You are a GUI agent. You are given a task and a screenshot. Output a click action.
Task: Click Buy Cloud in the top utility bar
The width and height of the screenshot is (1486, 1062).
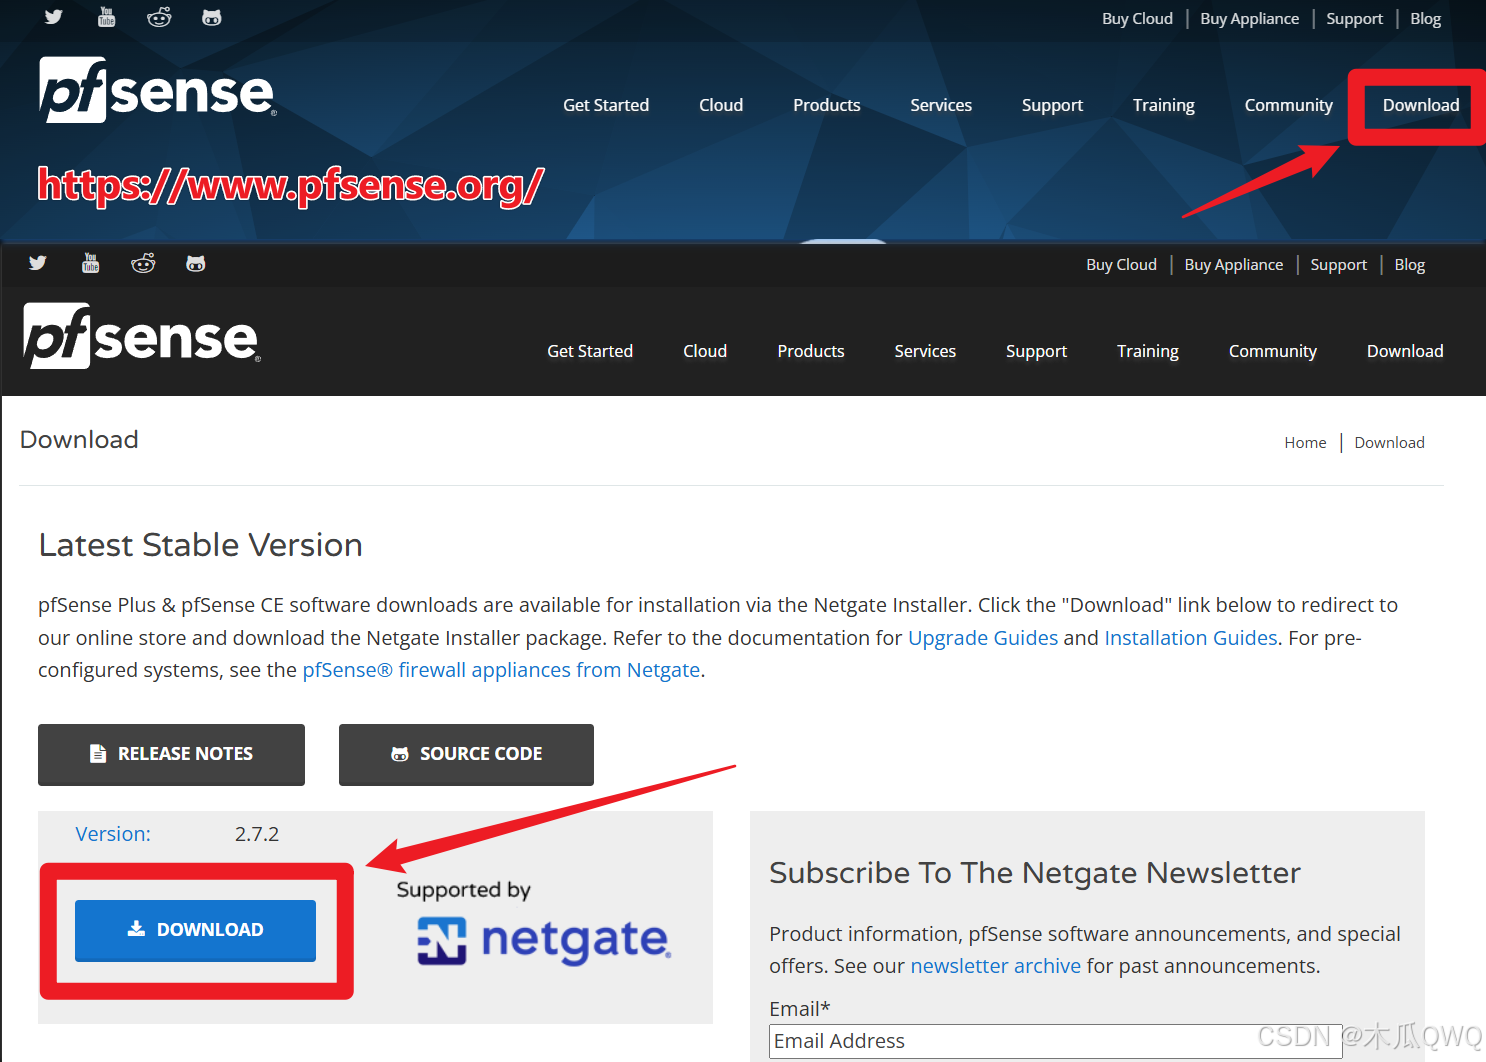coord(1137,19)
